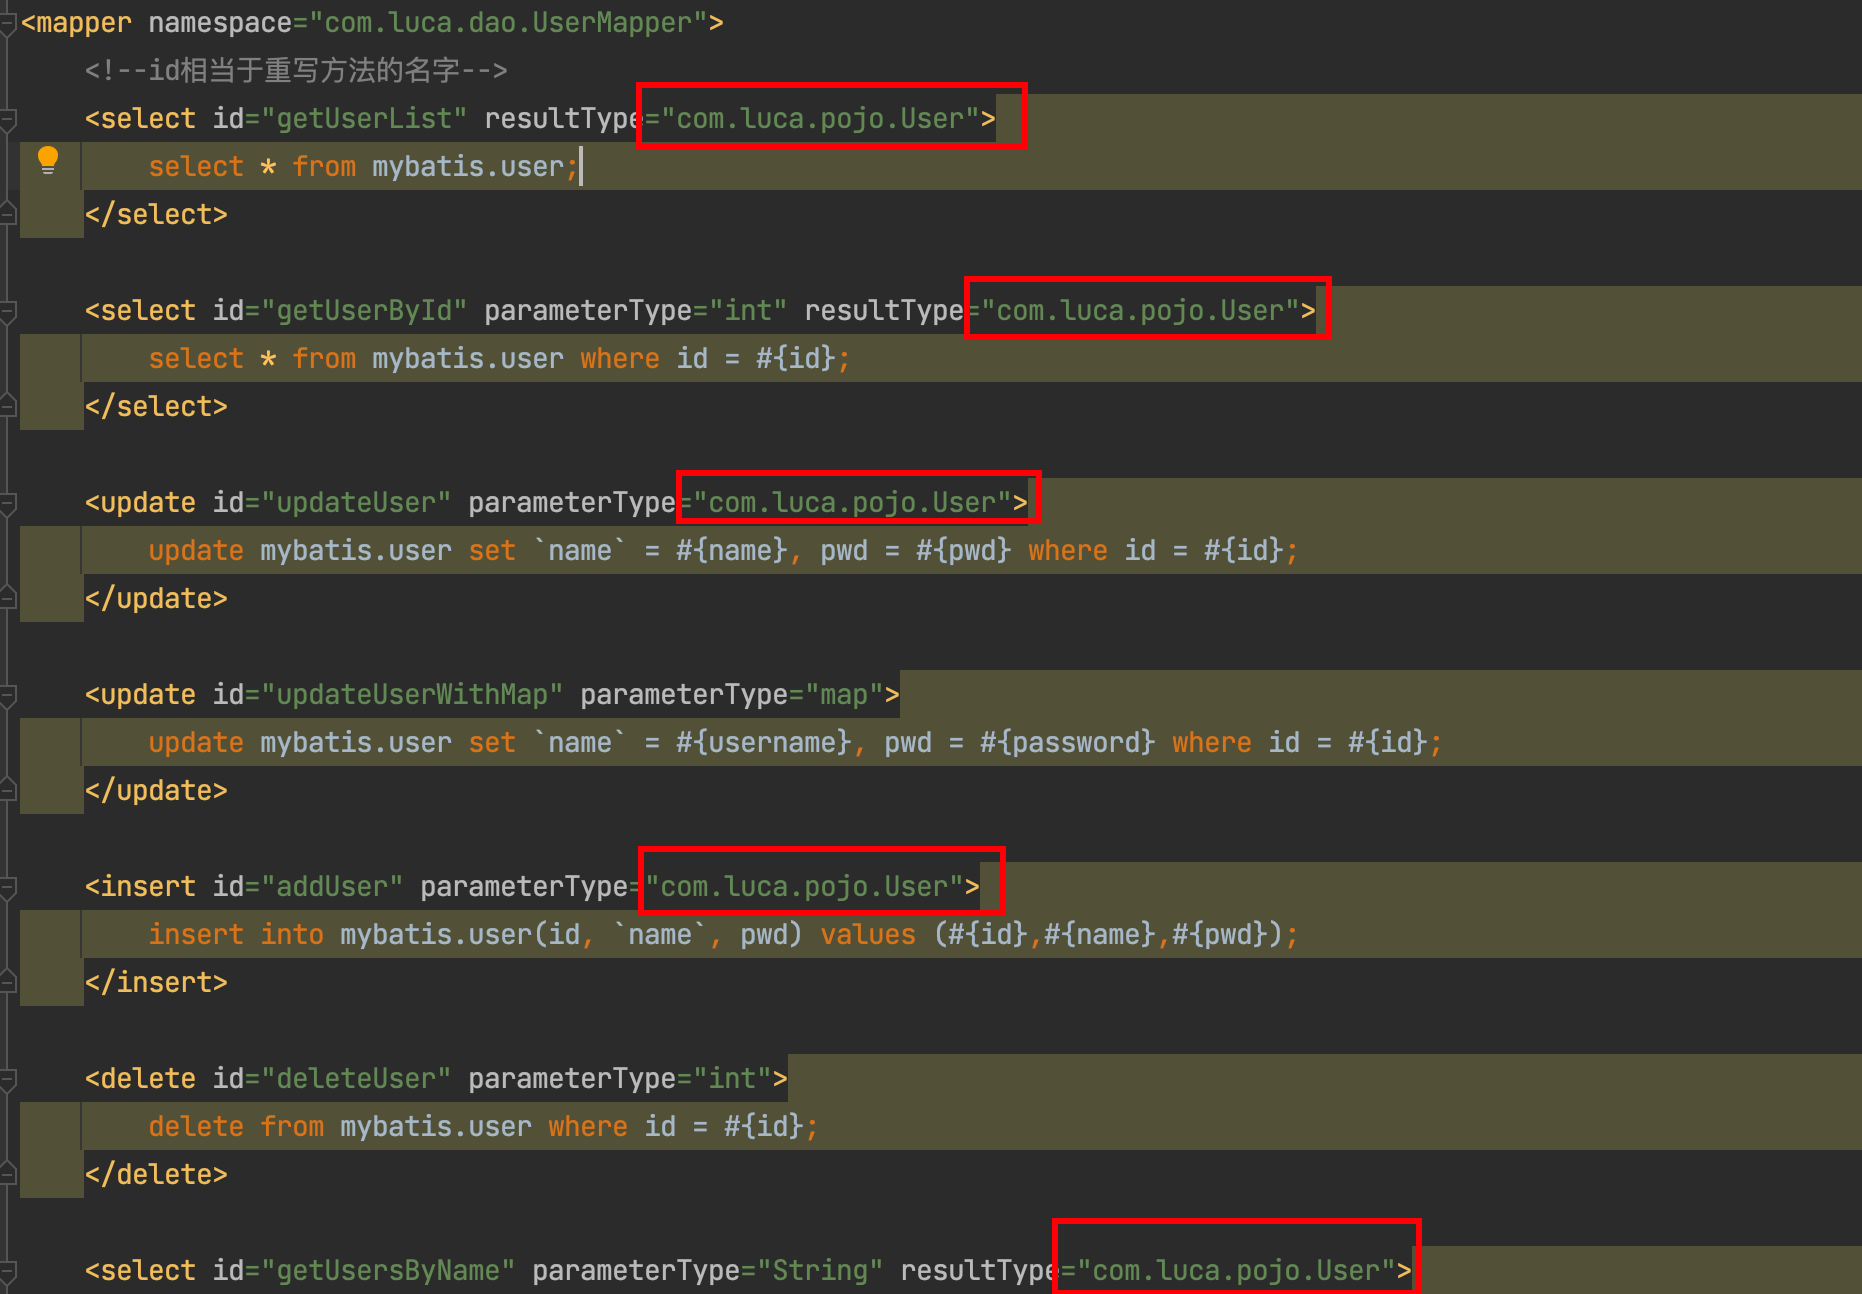Click the id value "deleteUser"

(x=356, y=1079)
